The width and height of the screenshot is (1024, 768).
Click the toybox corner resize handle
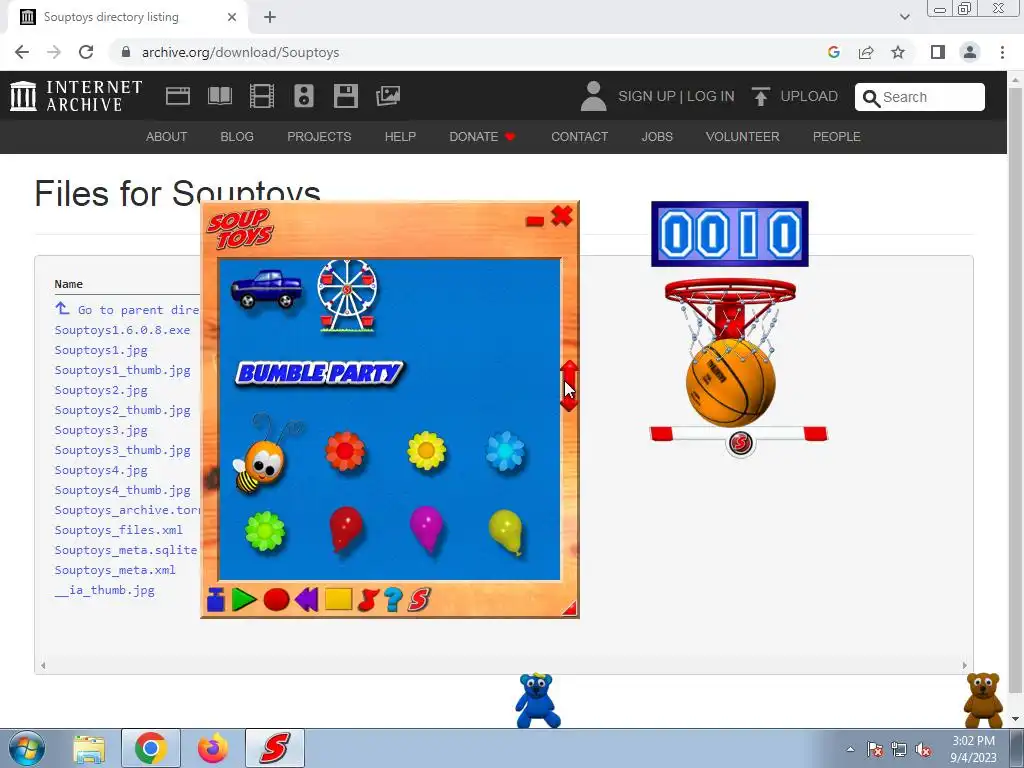pyautogui.click(x=569, y=608)
